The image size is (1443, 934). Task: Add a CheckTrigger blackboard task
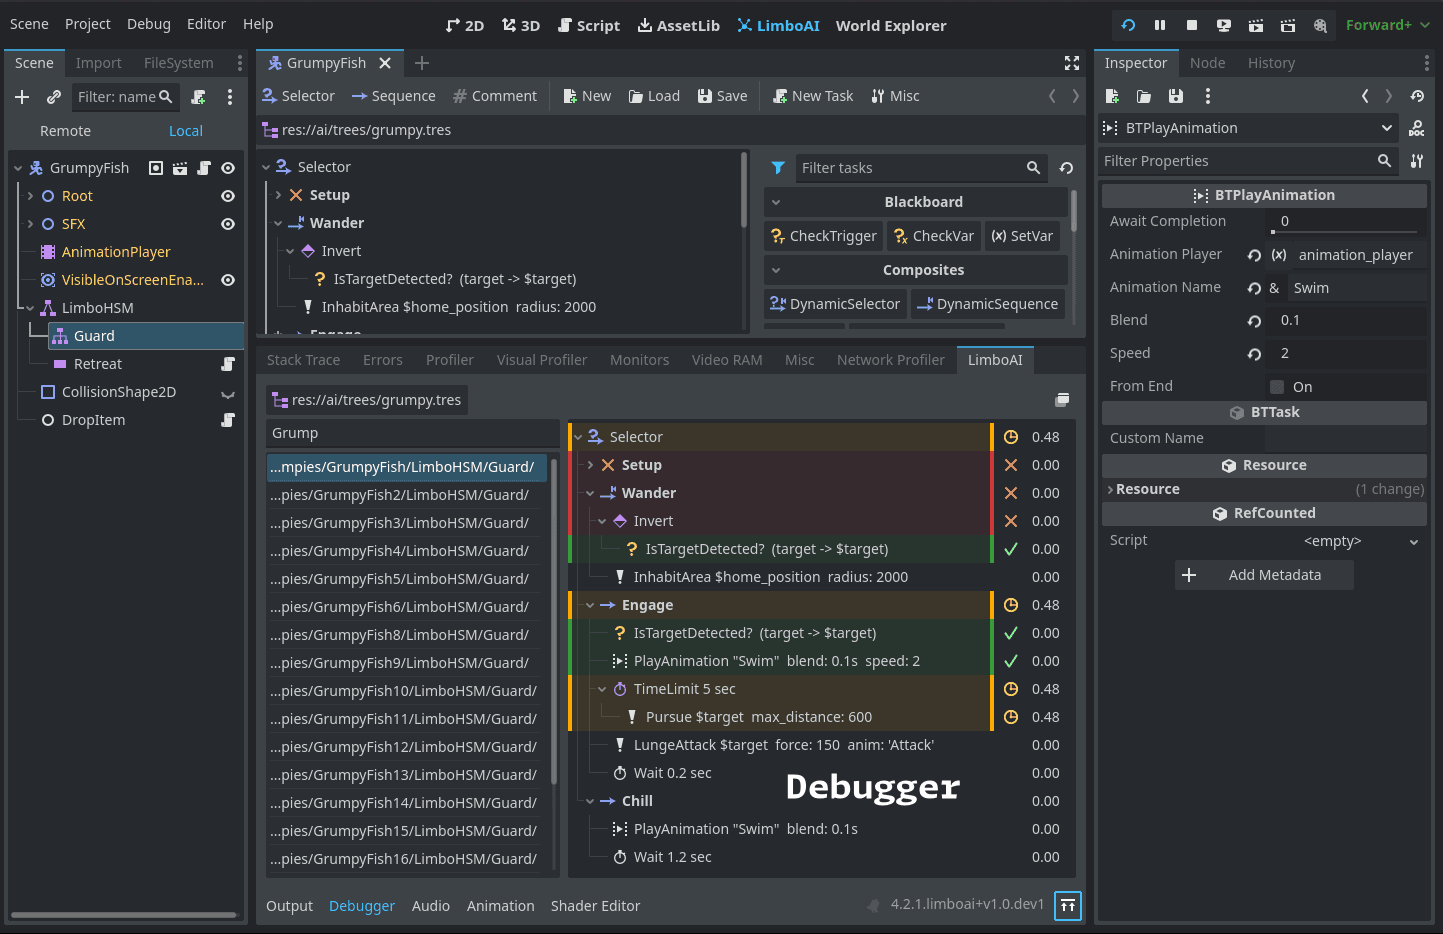[x=823, y=235]
